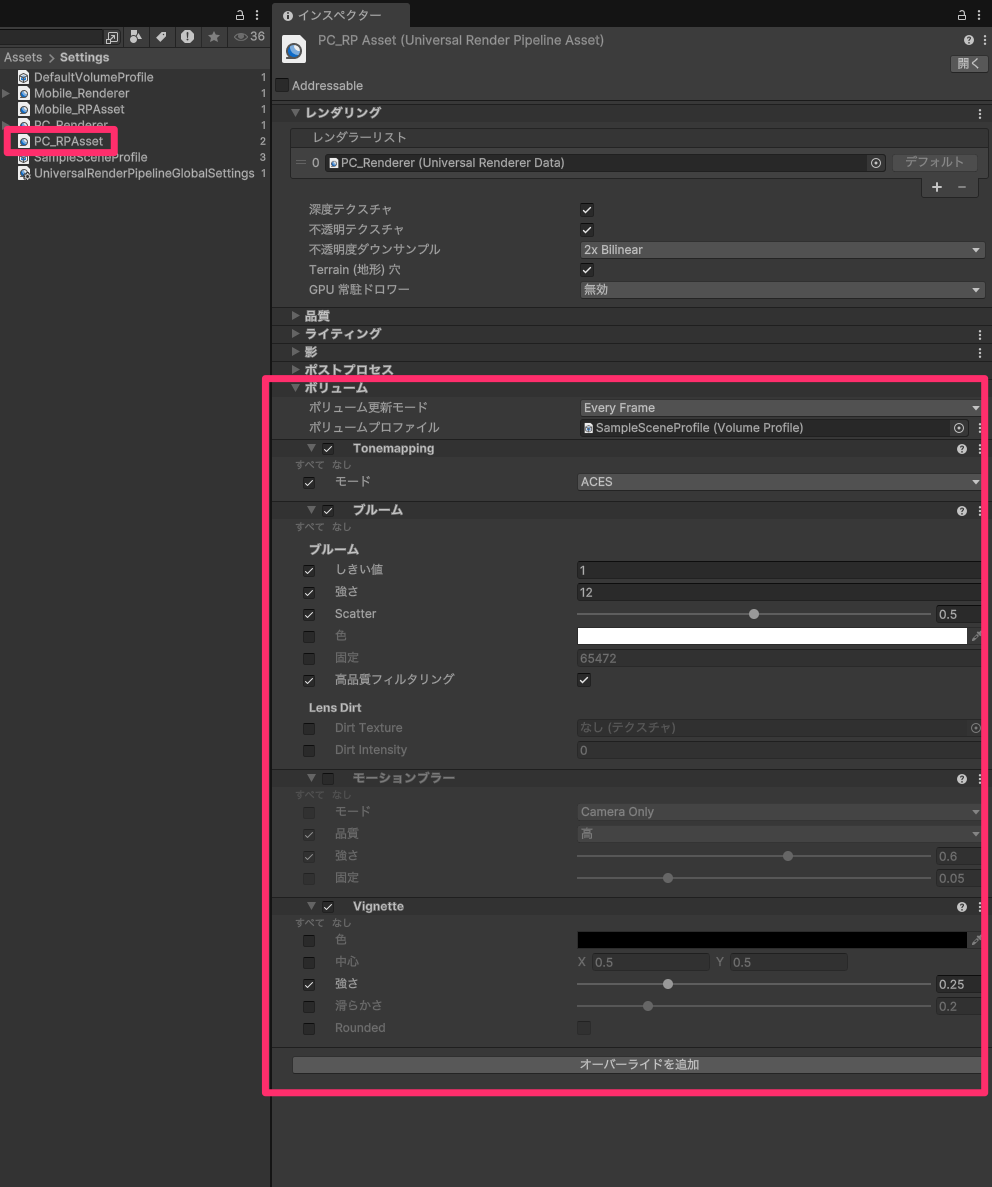Open the 影 section three-dot menu
This screenshot has width=992, height=1187.
point(980,353)
